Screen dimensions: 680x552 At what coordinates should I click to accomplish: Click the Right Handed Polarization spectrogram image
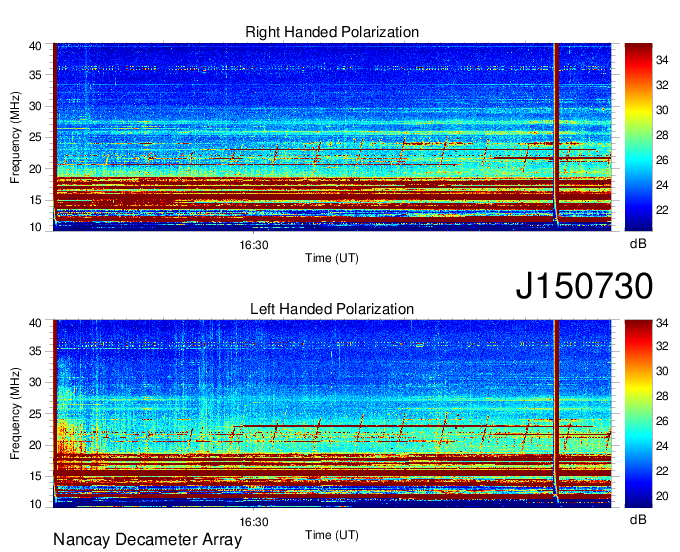pyautogui.click(x=332, y=137)
